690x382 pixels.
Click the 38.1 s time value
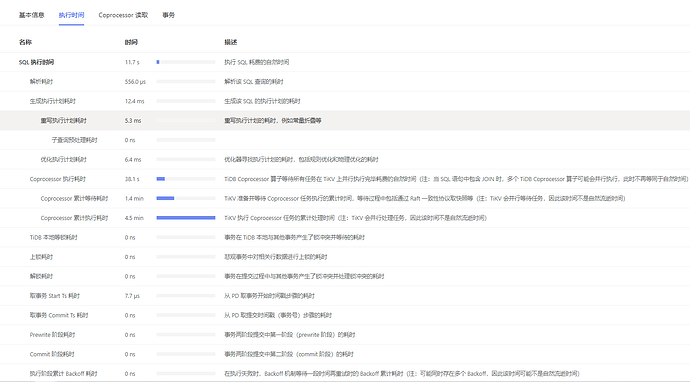click(x=132, y=179)
